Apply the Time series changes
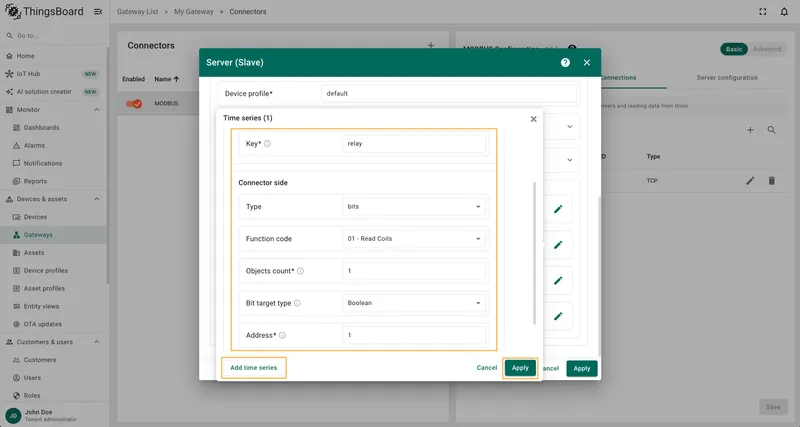 [x=520, y=368]
